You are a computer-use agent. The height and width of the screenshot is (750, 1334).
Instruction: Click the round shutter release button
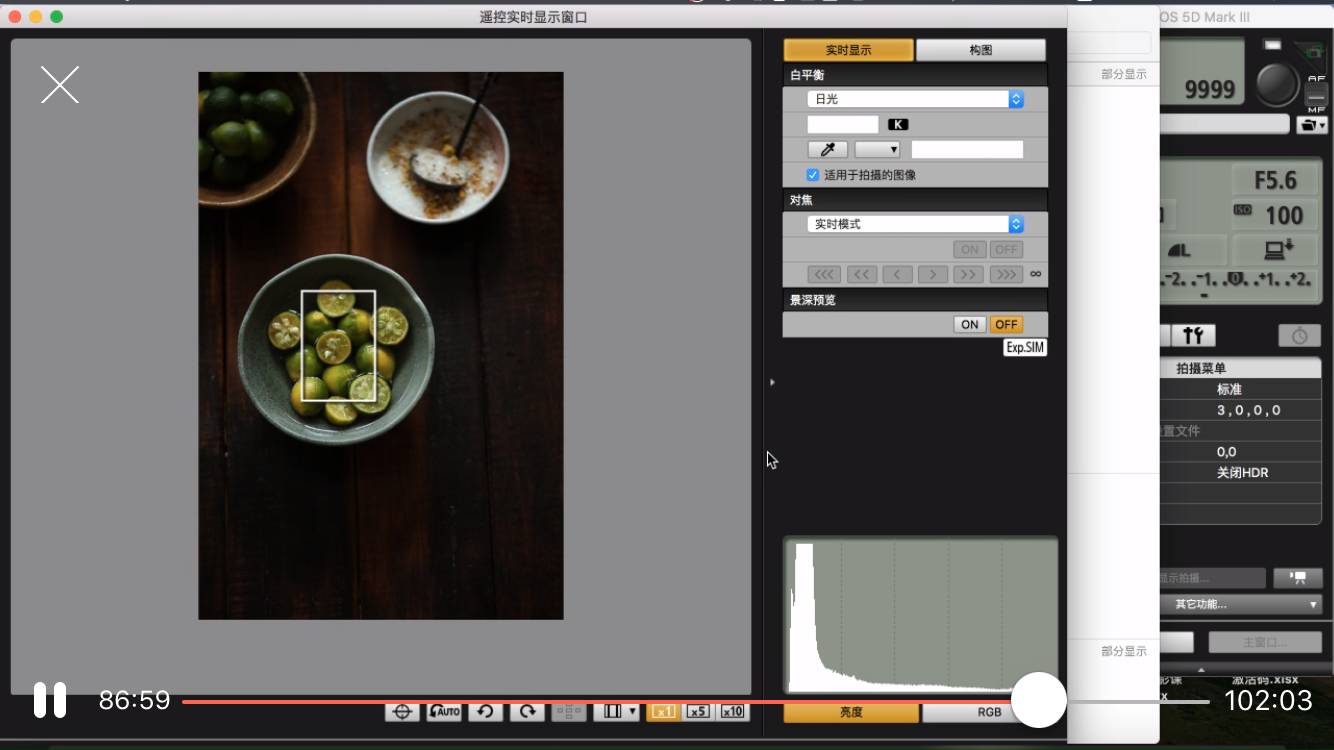click(x=1277, y=85)
